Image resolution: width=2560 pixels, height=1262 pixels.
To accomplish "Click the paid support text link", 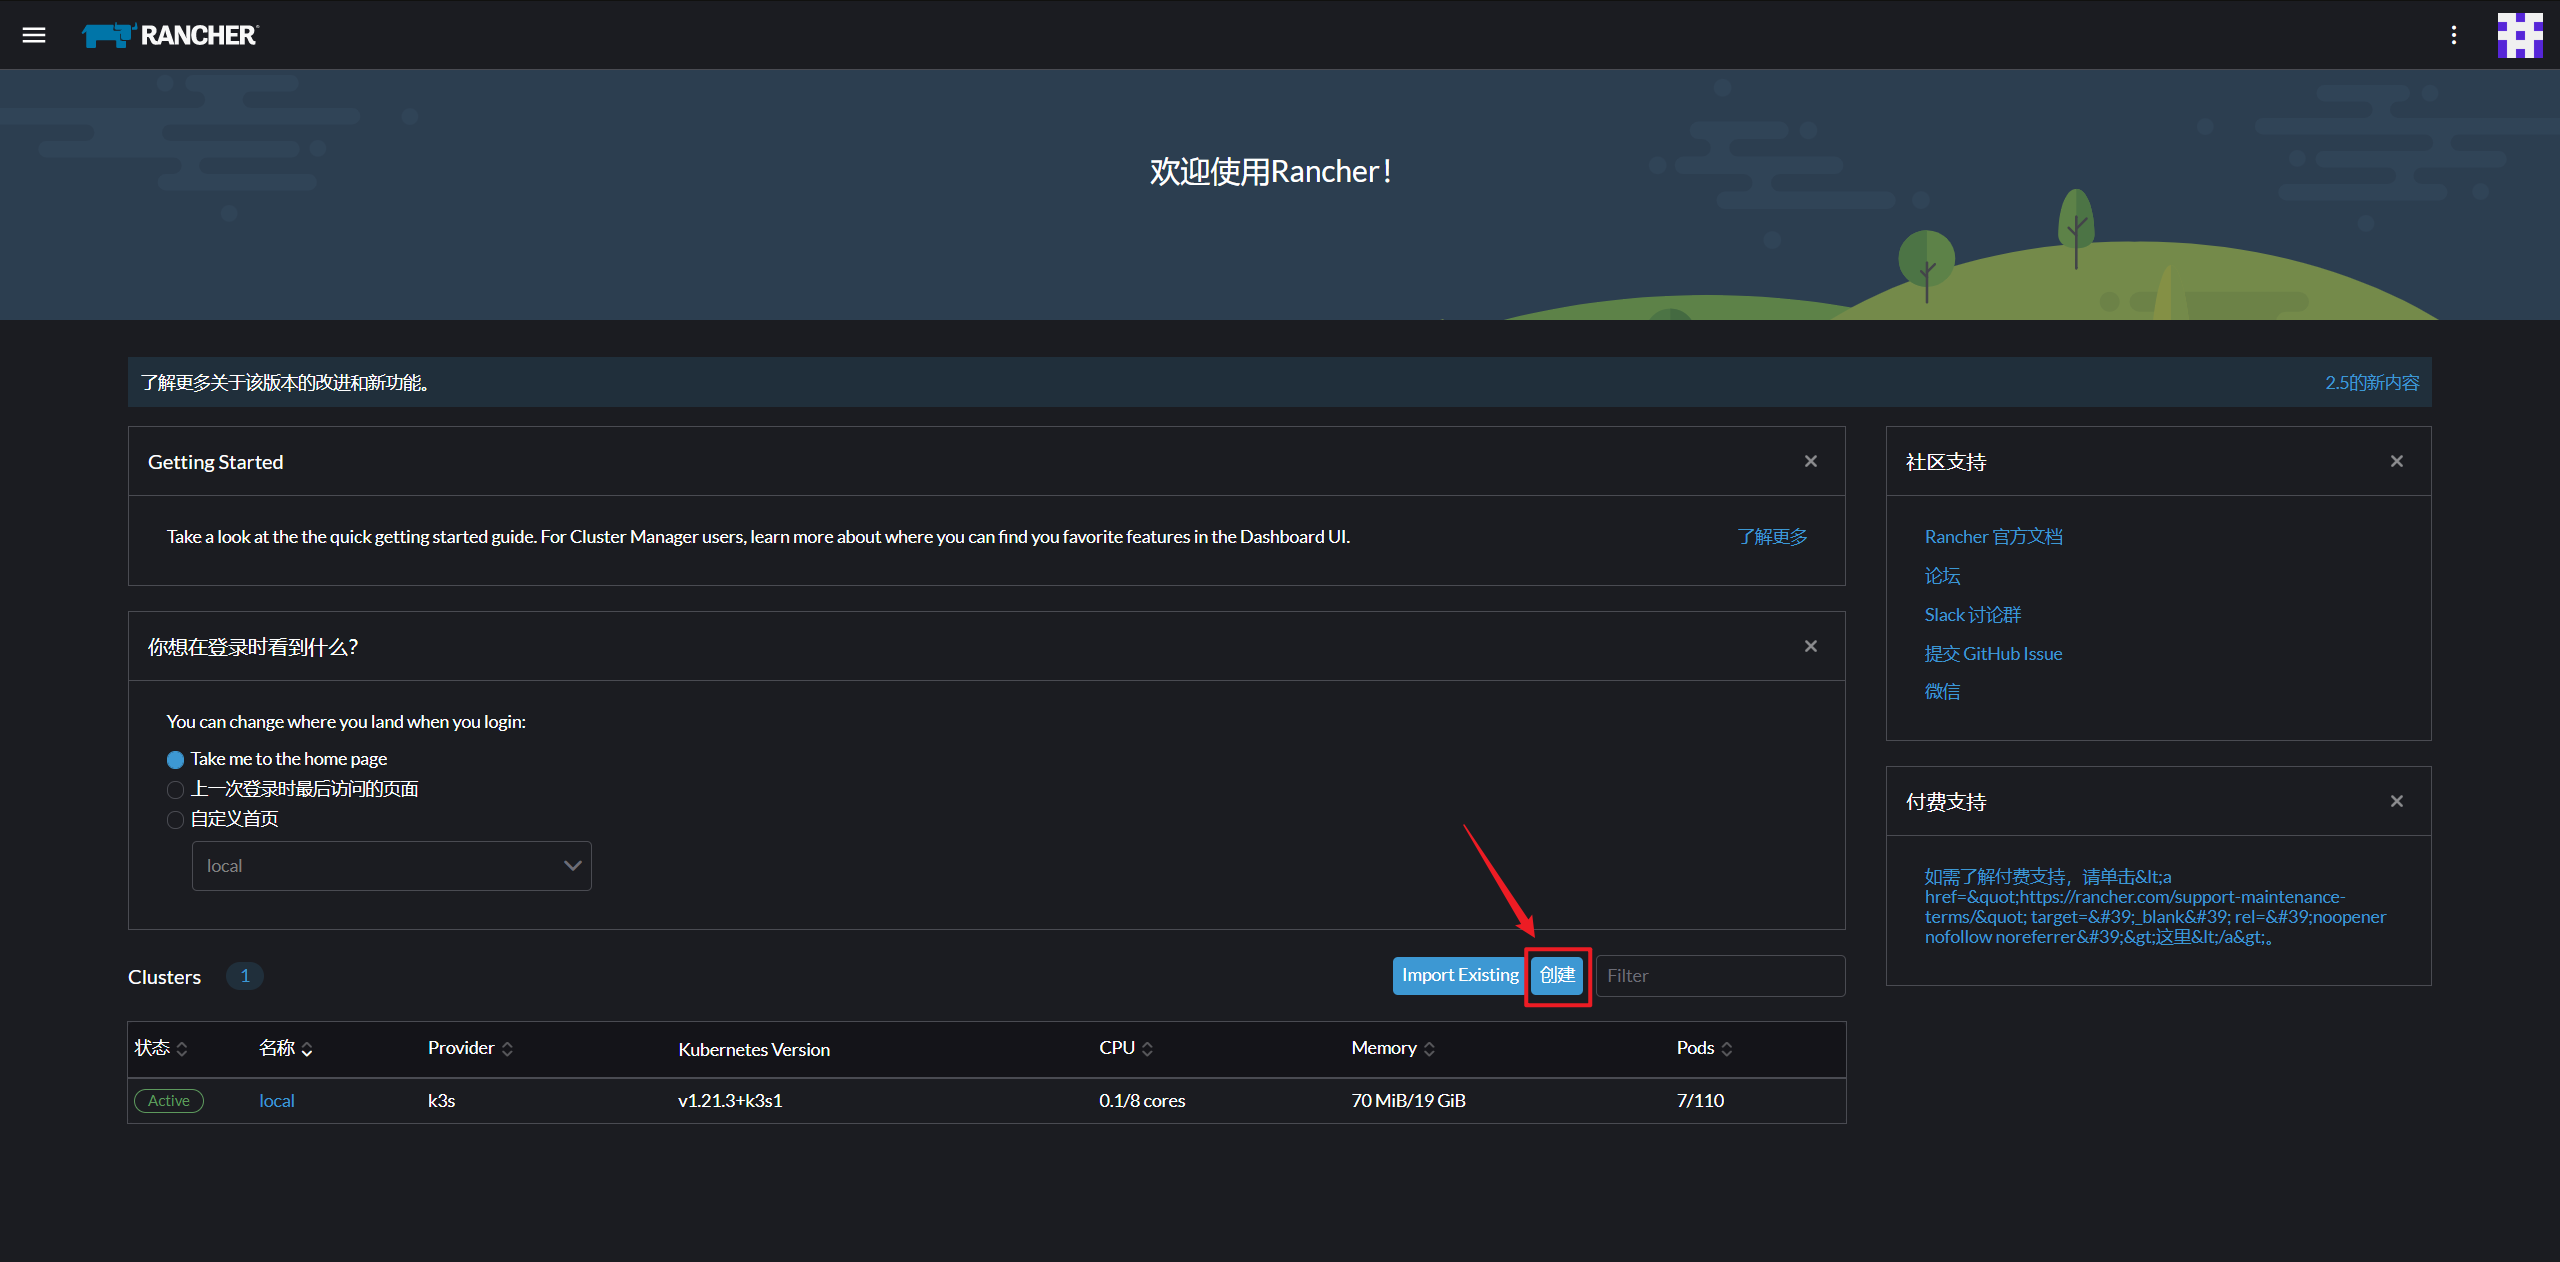I will tap(2155, 907).
